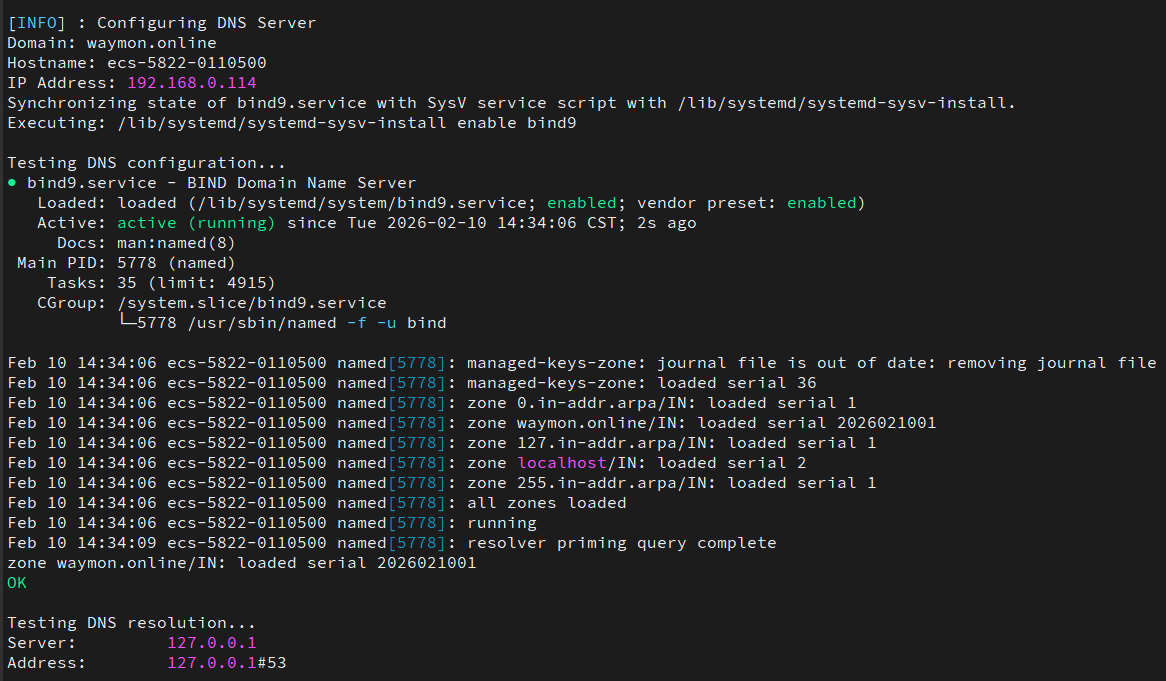This screenshot has width=1166, height=681.
Task: Click the green 'active (running)' status text
Action: [196, 223]
